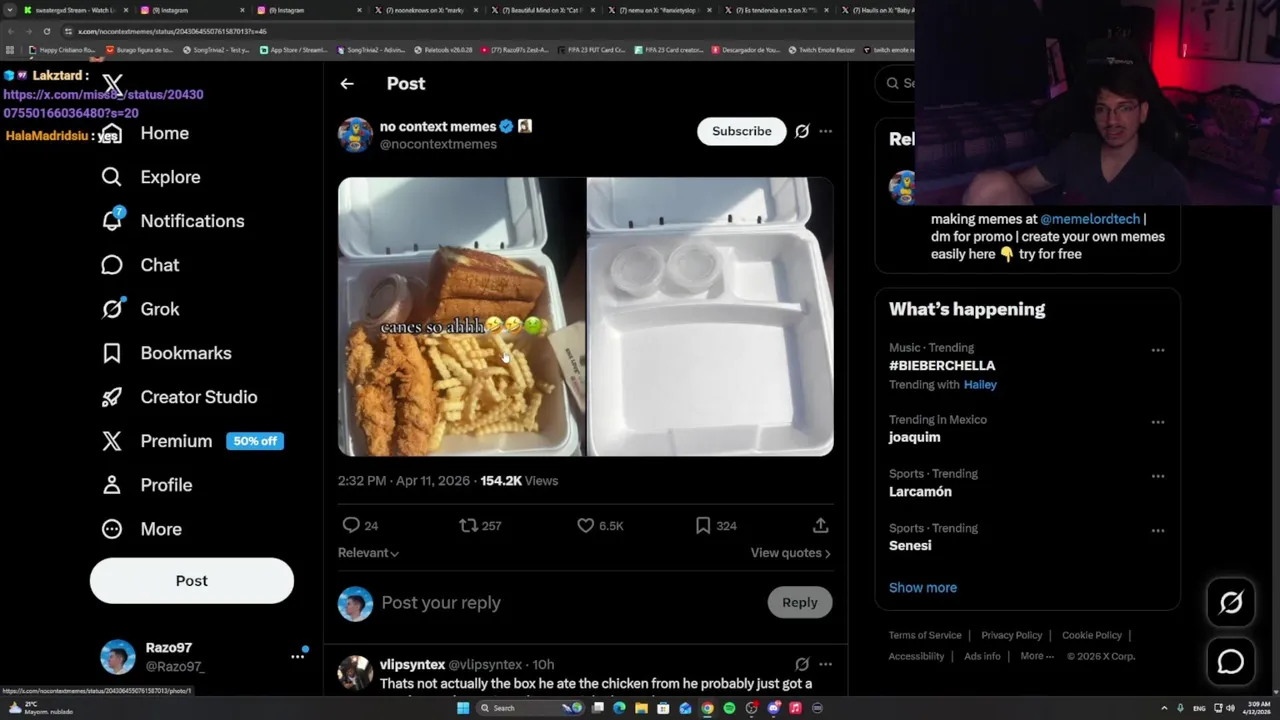
Task: Open the Senesi trending topic
Action: coord(910,546)
